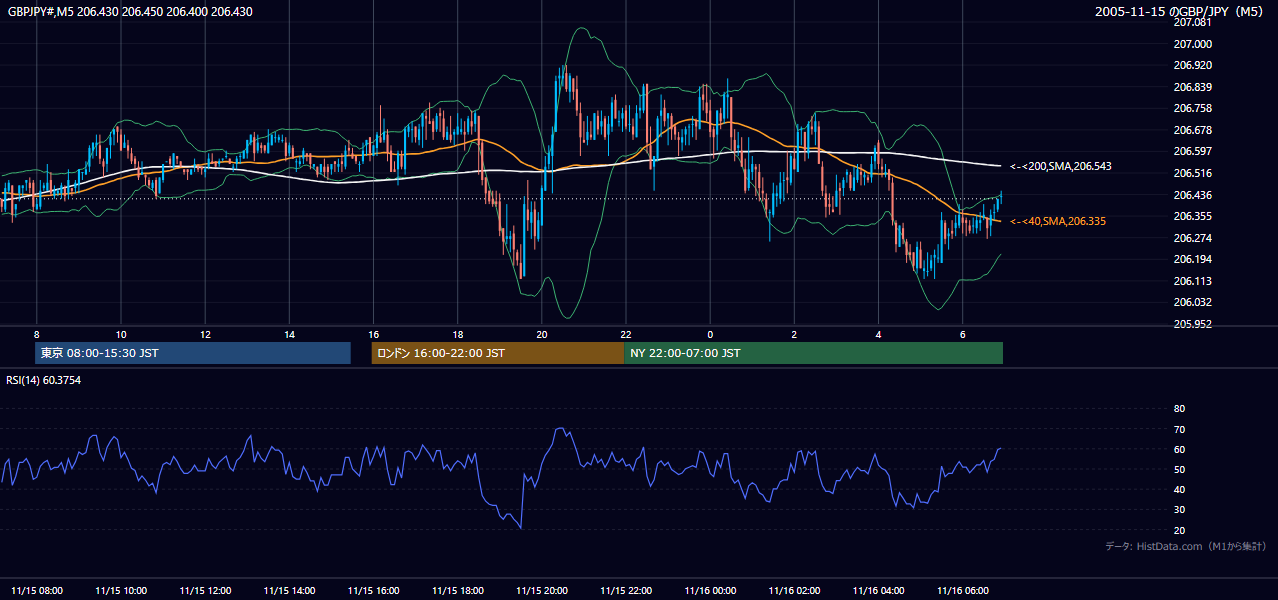This screenshot has height=600, width=1278.
Task: Click price axis value 206.597
Action: point(1193,151)
